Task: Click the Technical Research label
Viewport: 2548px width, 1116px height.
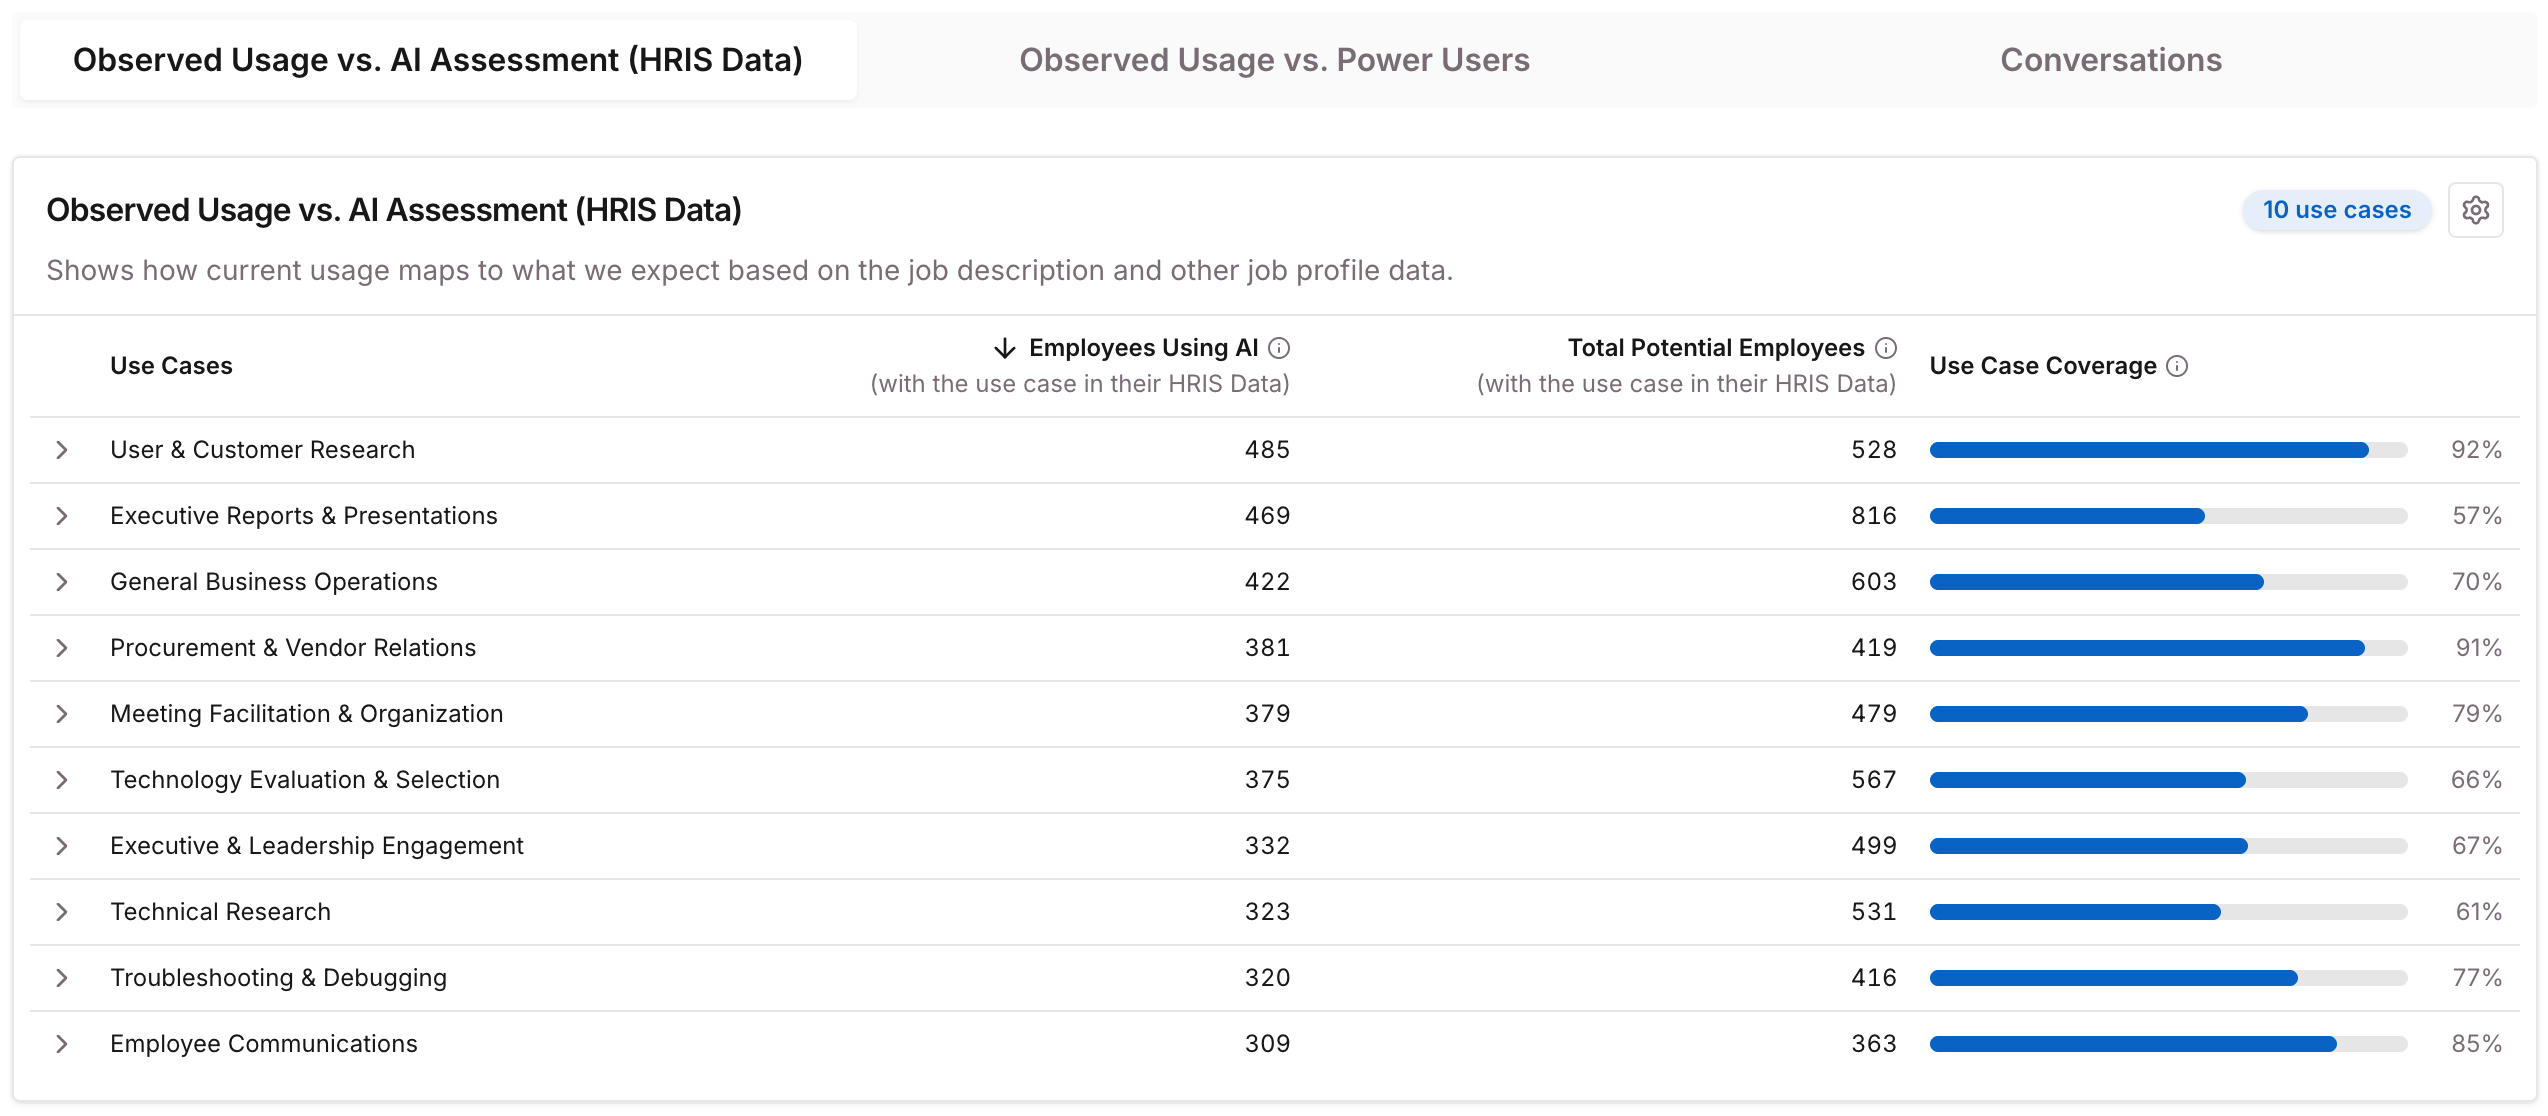Action: pos(220,912)
